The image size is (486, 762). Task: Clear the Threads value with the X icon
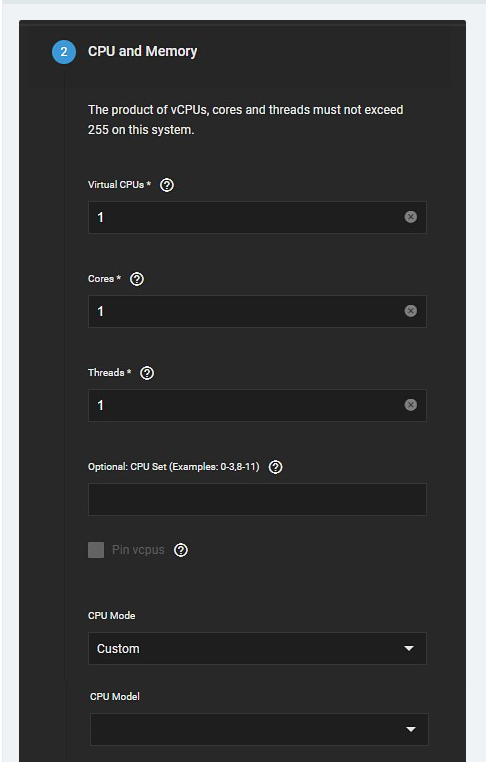click(411, 405)
